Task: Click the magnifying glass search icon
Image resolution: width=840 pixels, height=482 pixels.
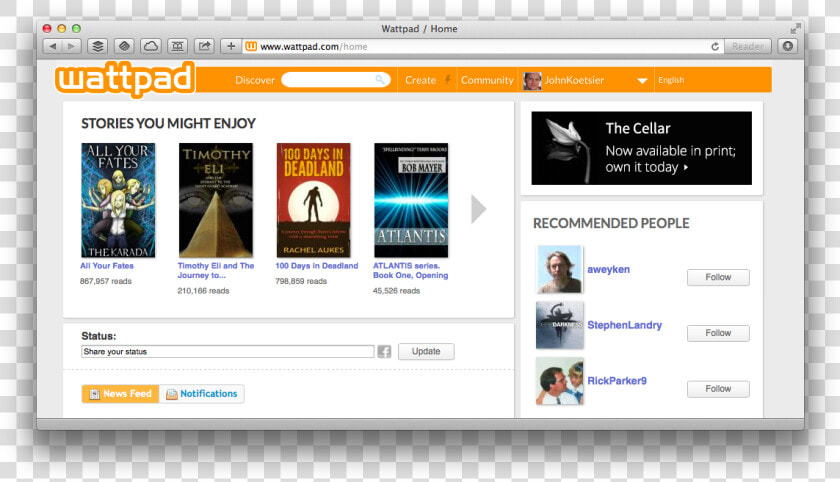Action: 380,80
